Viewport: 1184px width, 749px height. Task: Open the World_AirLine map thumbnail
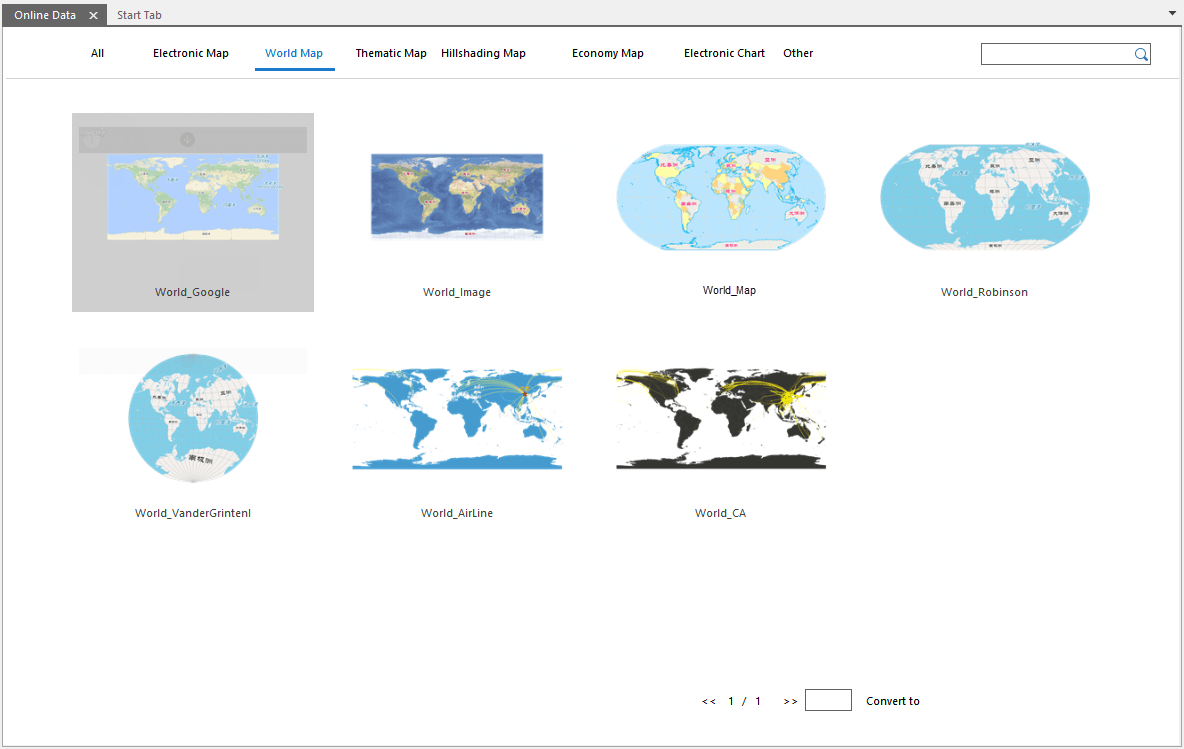(x=457, y=419)
